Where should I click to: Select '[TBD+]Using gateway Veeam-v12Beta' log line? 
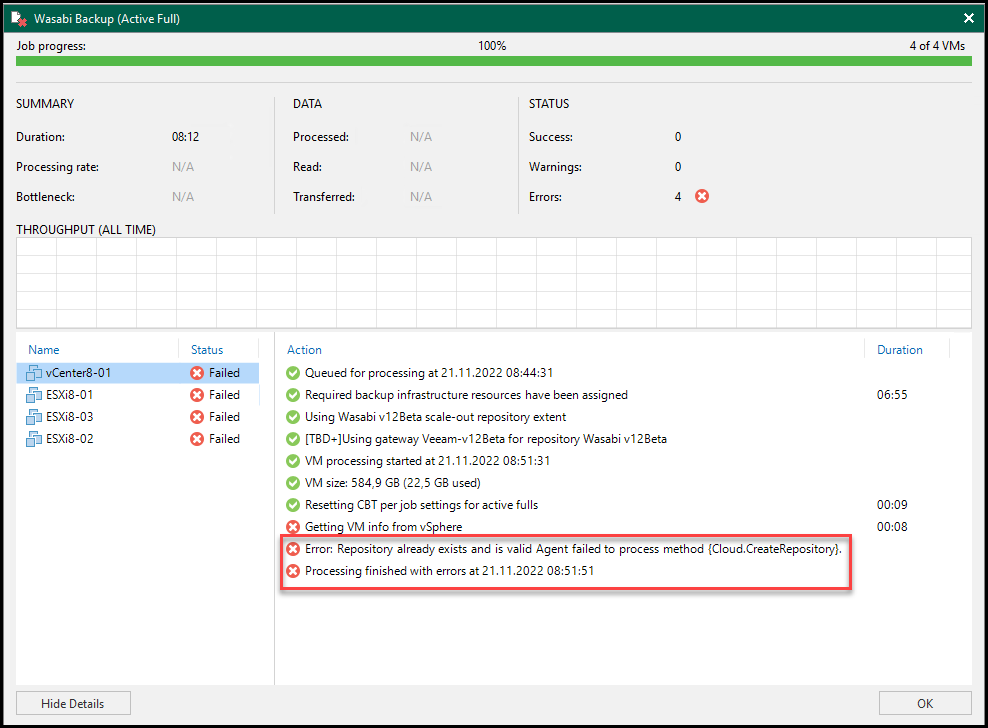[x=486, y=439]
